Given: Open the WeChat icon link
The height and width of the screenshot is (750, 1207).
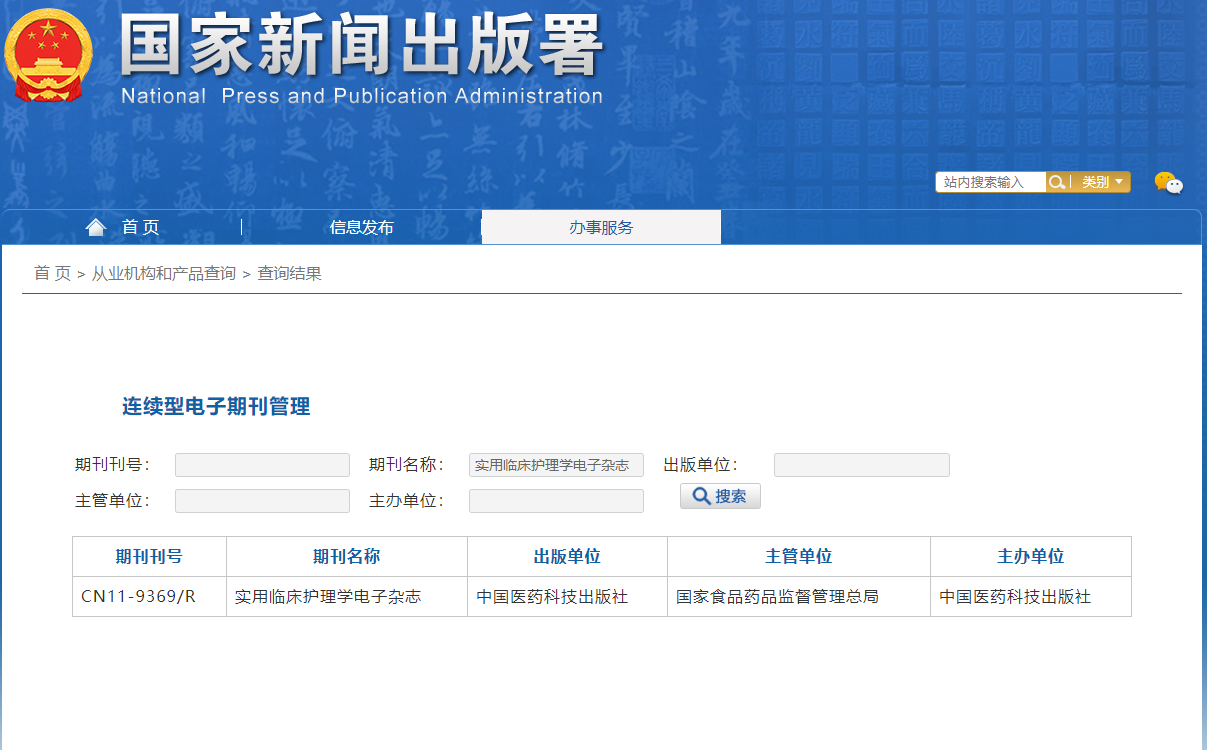Looking at the screenshot, I should pyautogui.click(x=1168, y=183).
